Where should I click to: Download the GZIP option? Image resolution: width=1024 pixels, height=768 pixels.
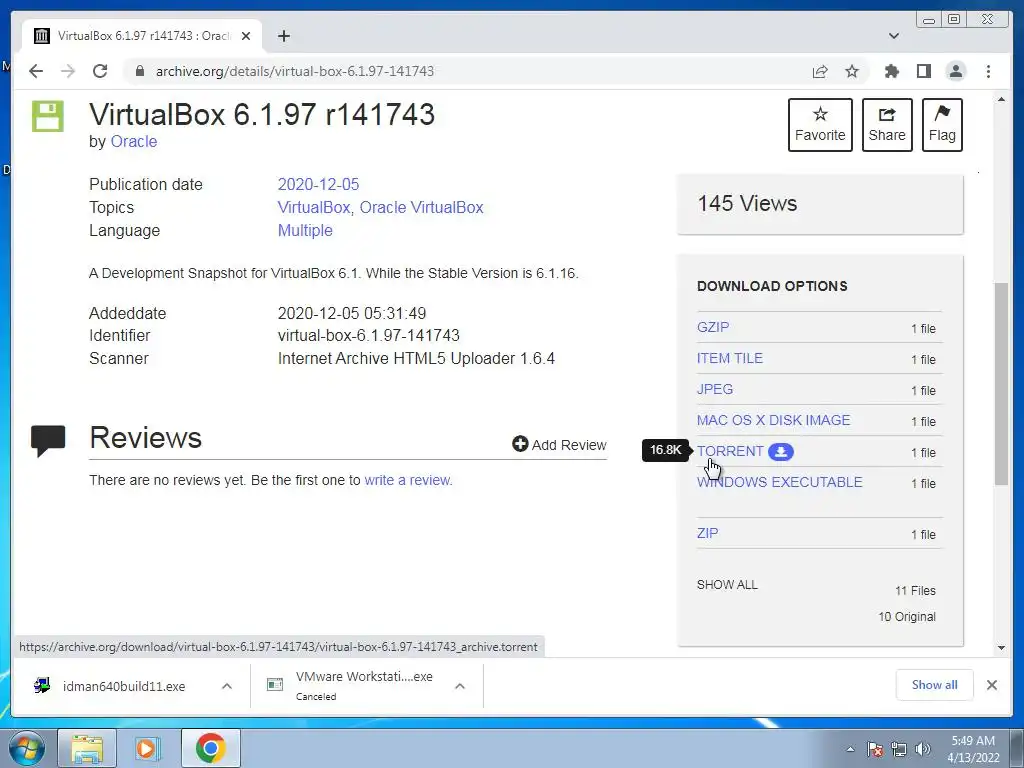coord(712,327)
